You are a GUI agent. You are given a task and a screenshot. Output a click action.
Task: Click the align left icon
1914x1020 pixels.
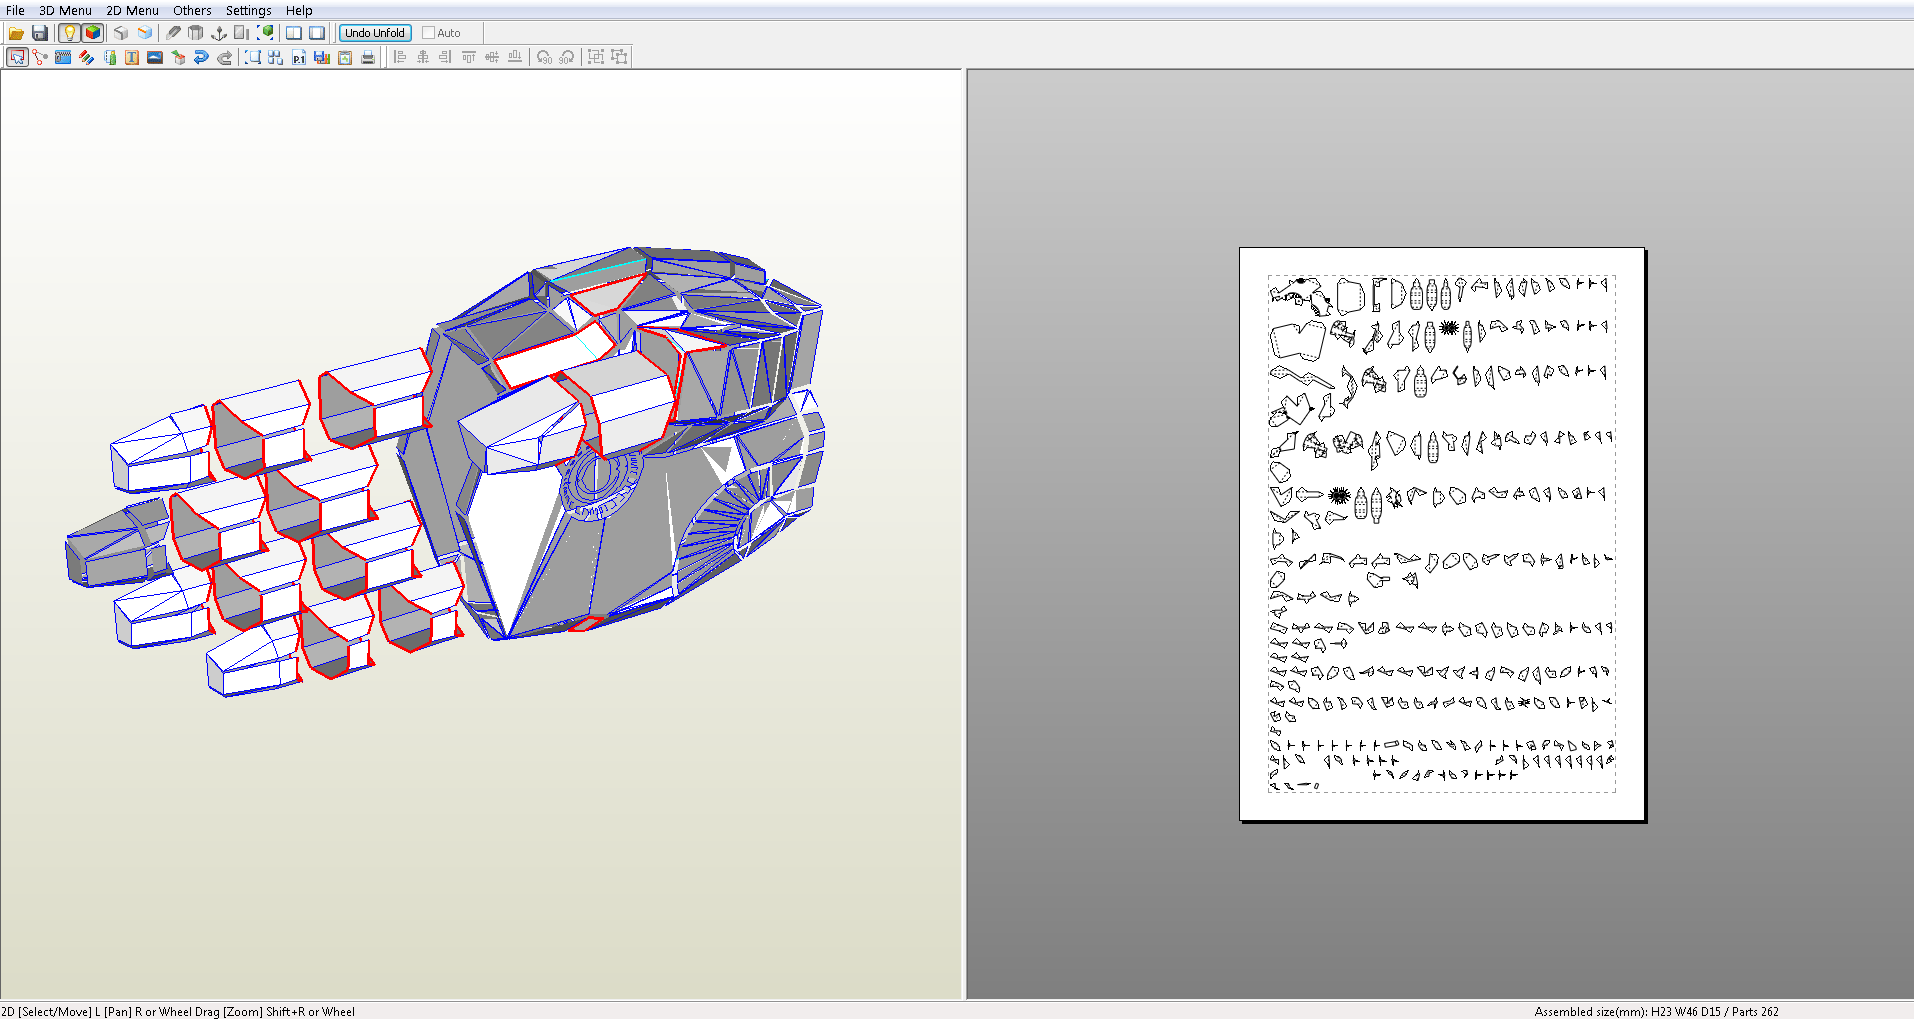click(x=399, y=57)
